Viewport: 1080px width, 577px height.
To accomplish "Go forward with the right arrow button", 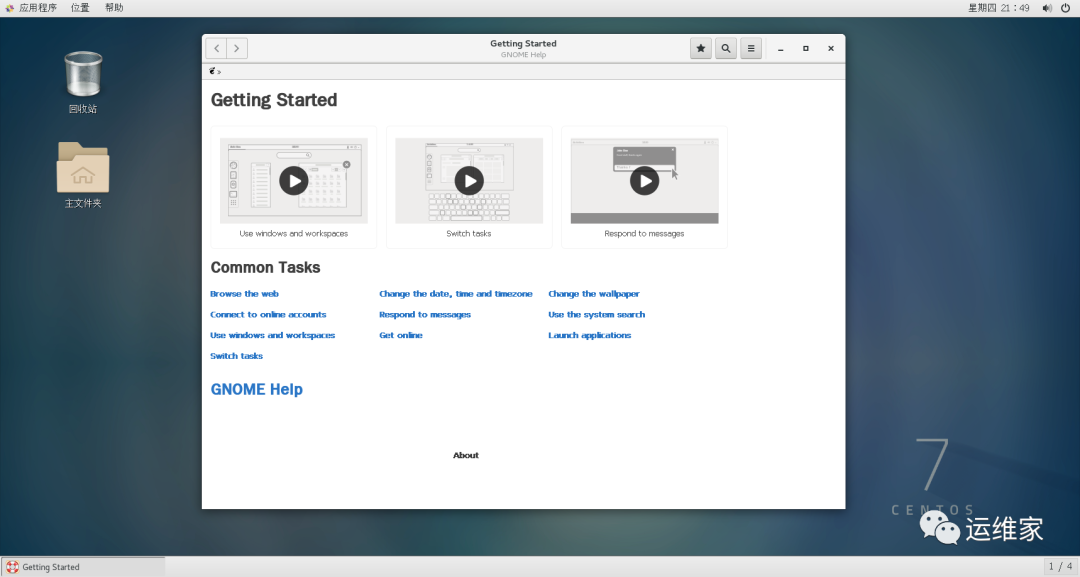I will tap(237, 48).
